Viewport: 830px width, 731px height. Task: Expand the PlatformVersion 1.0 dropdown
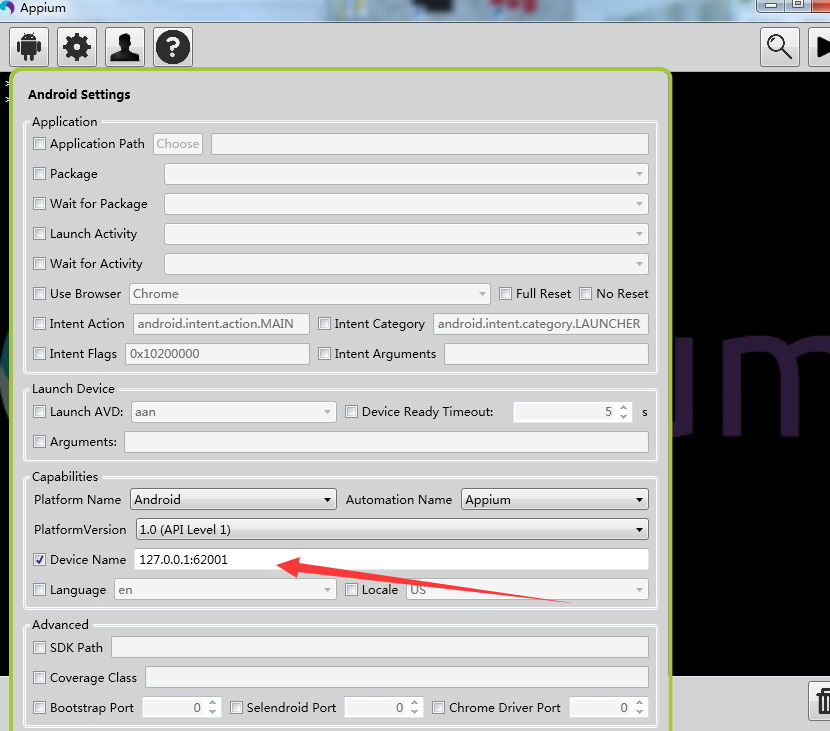coord(392,529)
